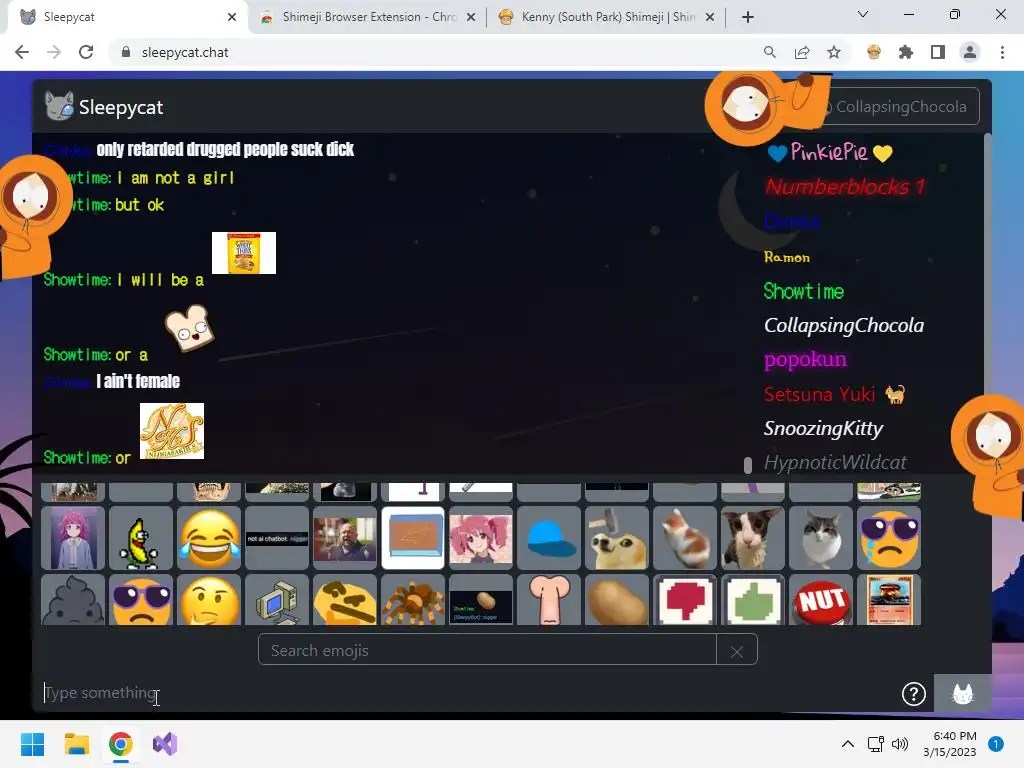Viewport: 1024px width, 768px height.
Task: Open the volume control in tray
Action: [x=900, y=744]
